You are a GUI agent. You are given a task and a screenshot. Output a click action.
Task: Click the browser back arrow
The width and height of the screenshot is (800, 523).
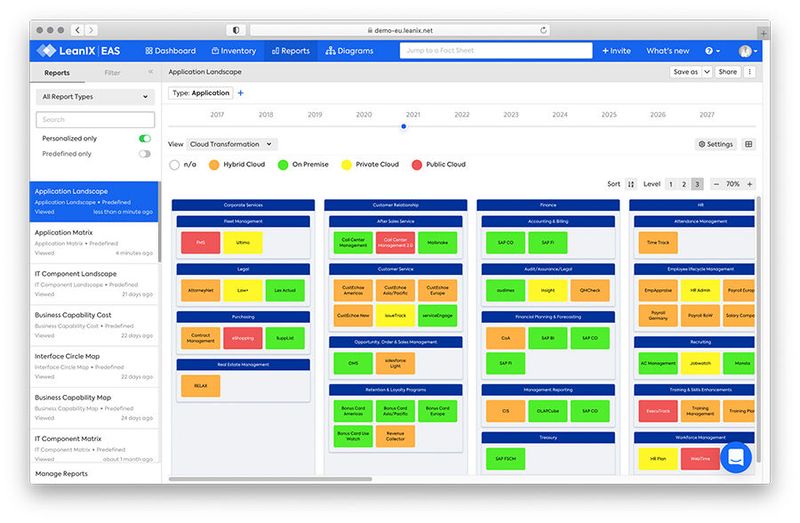tap(78, 30)
